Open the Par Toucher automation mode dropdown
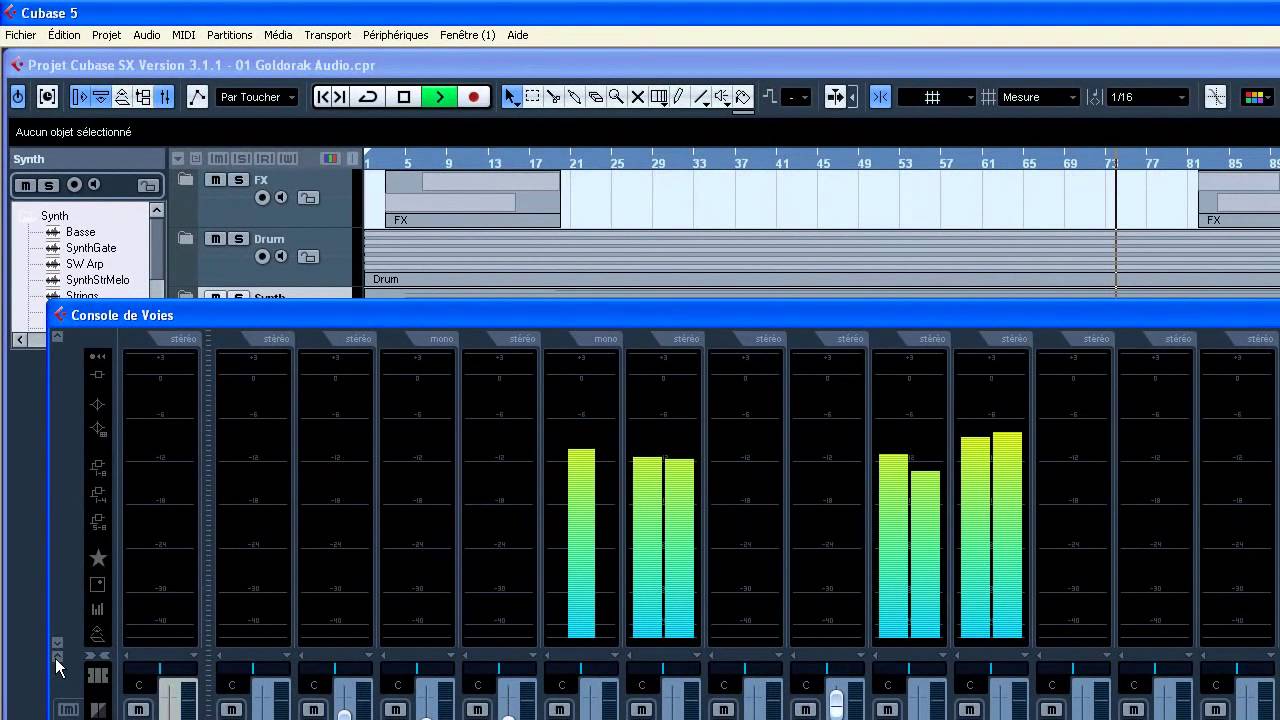Screen dimensions: 1280x720 coord(257,97)
